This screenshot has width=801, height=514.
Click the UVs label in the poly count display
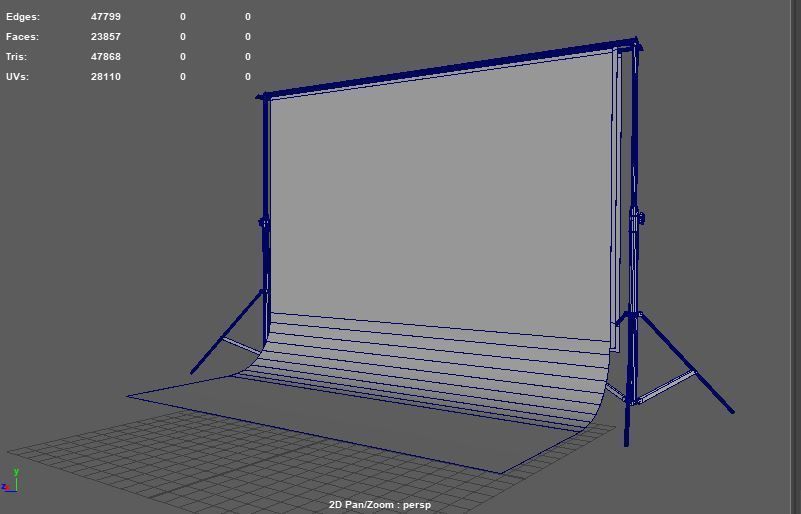pos(17,77)
